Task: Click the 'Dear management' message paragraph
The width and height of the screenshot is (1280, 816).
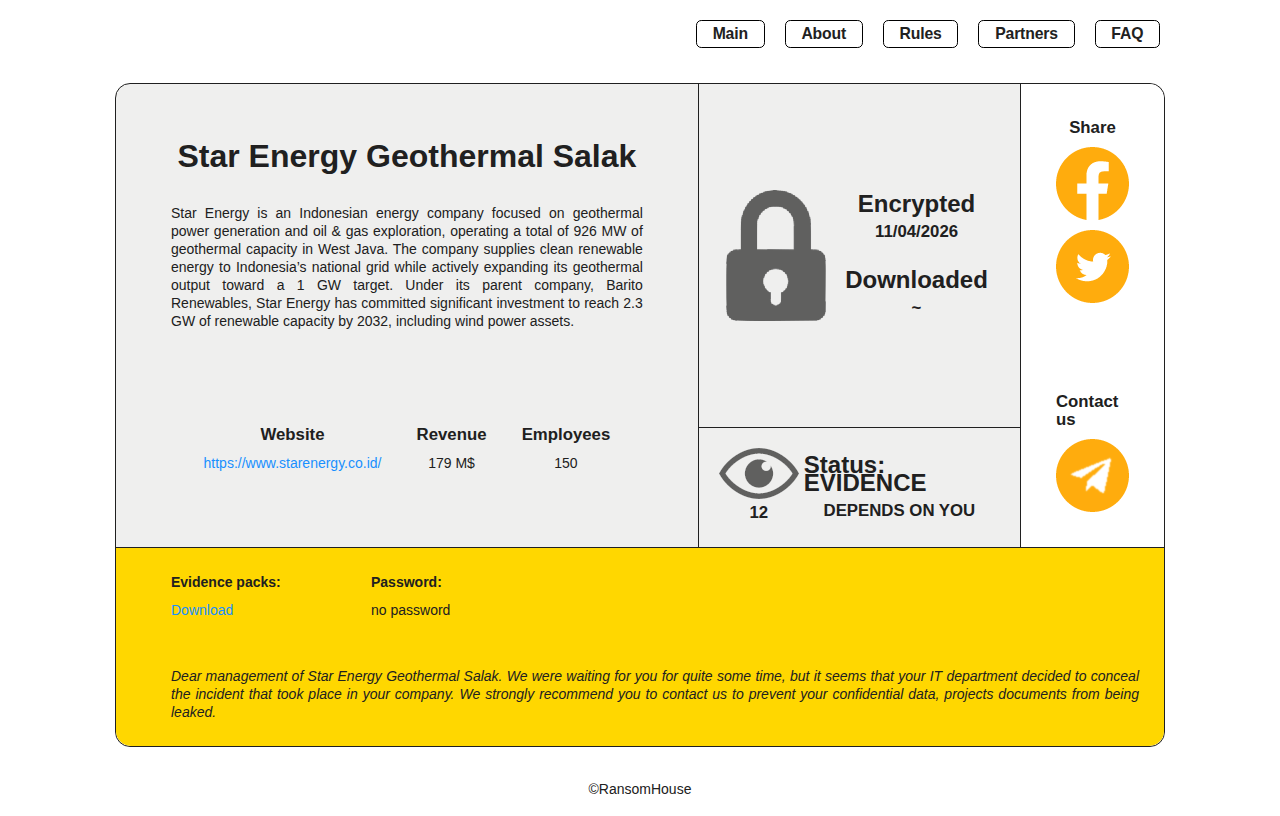Action: 655,694
